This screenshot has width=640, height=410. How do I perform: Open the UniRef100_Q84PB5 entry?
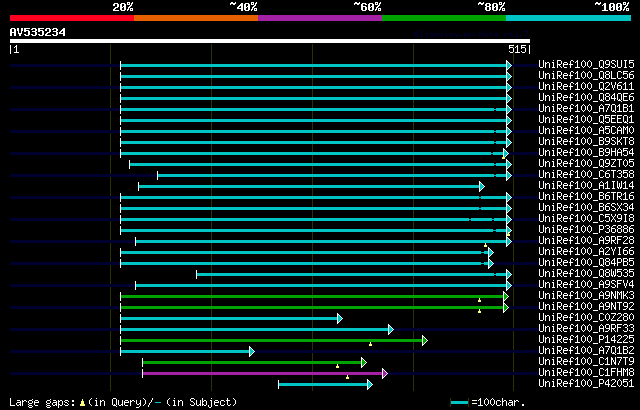coord(586,263)
